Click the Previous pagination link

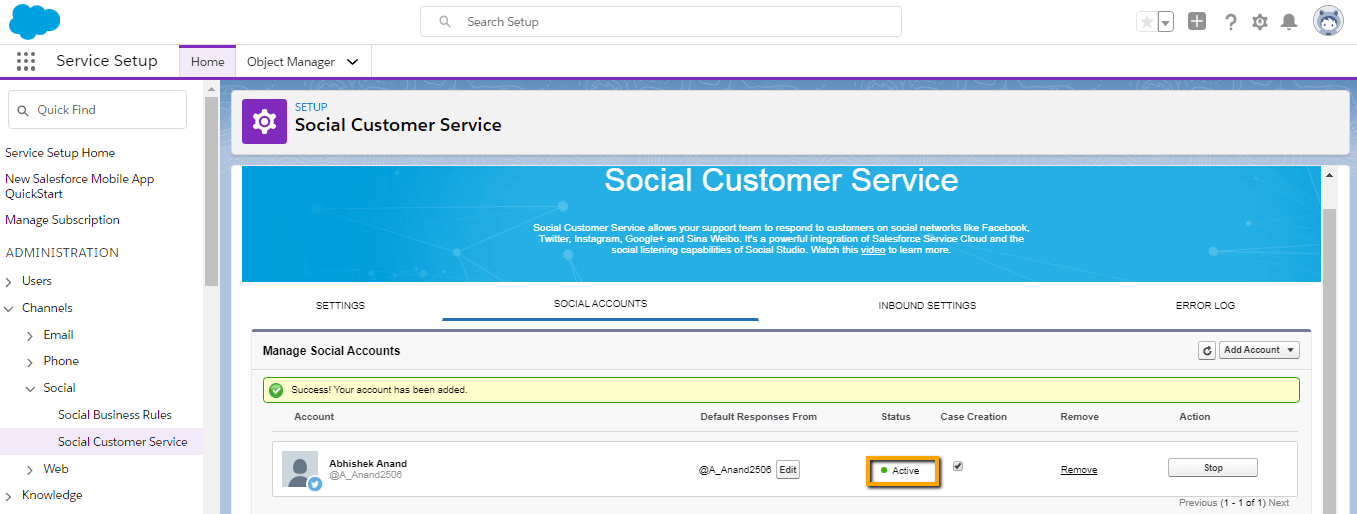coord(1198,503)
